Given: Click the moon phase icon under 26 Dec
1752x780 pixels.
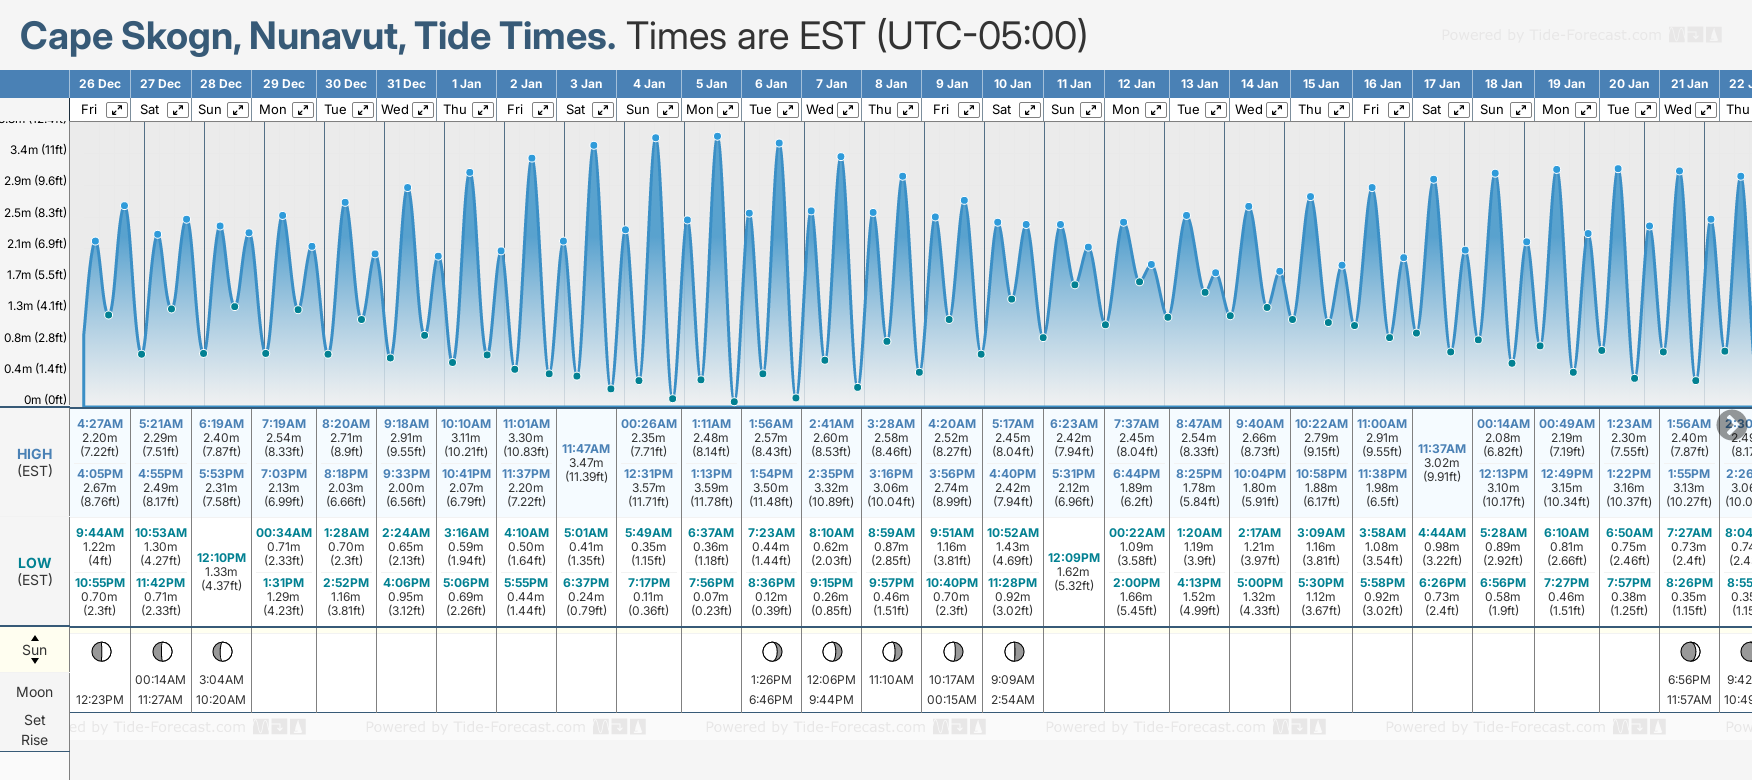Looking at the screenshot, I should coord(101,652).
